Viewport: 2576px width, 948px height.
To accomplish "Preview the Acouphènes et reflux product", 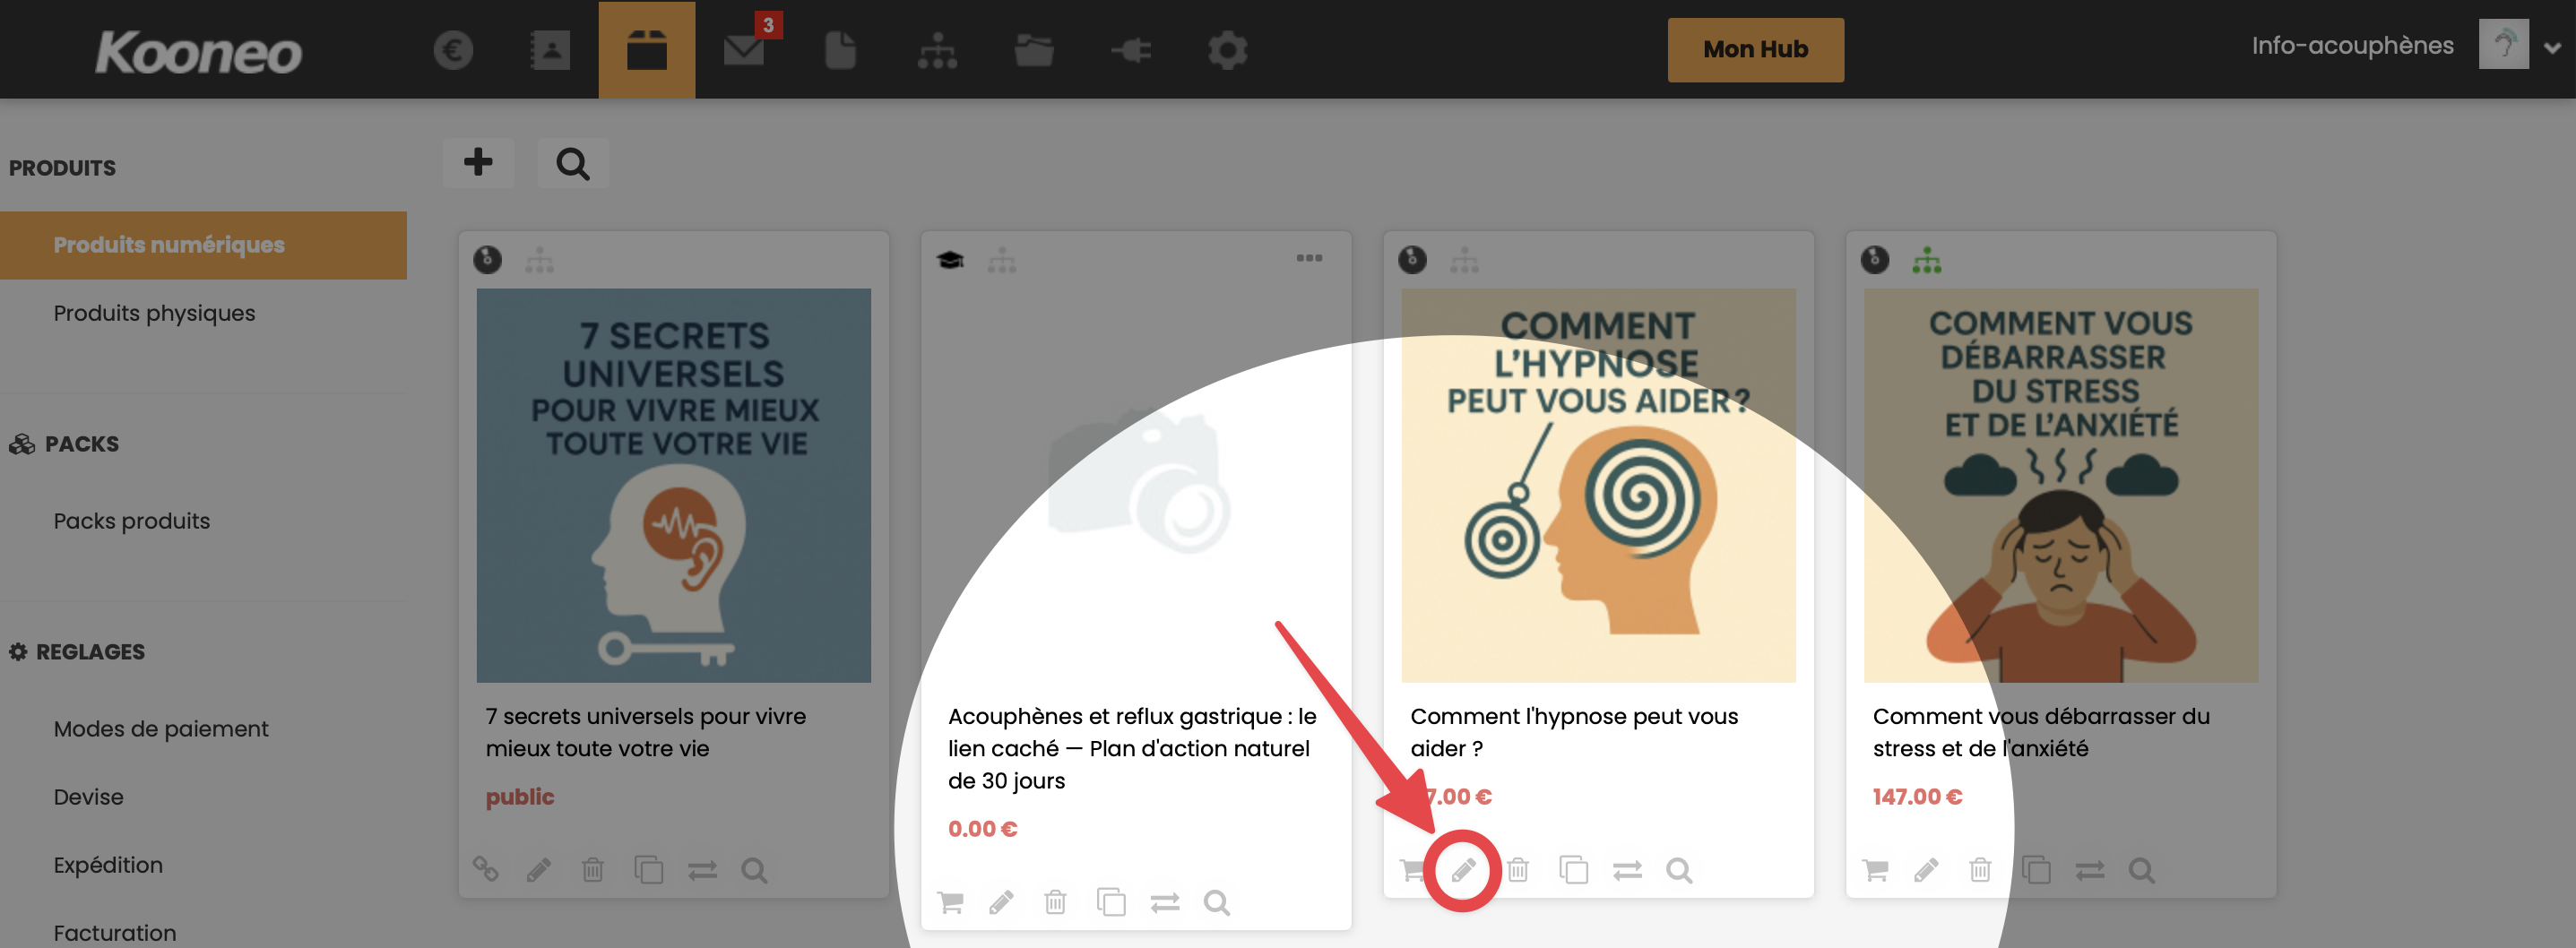I will pos(1217,903).
